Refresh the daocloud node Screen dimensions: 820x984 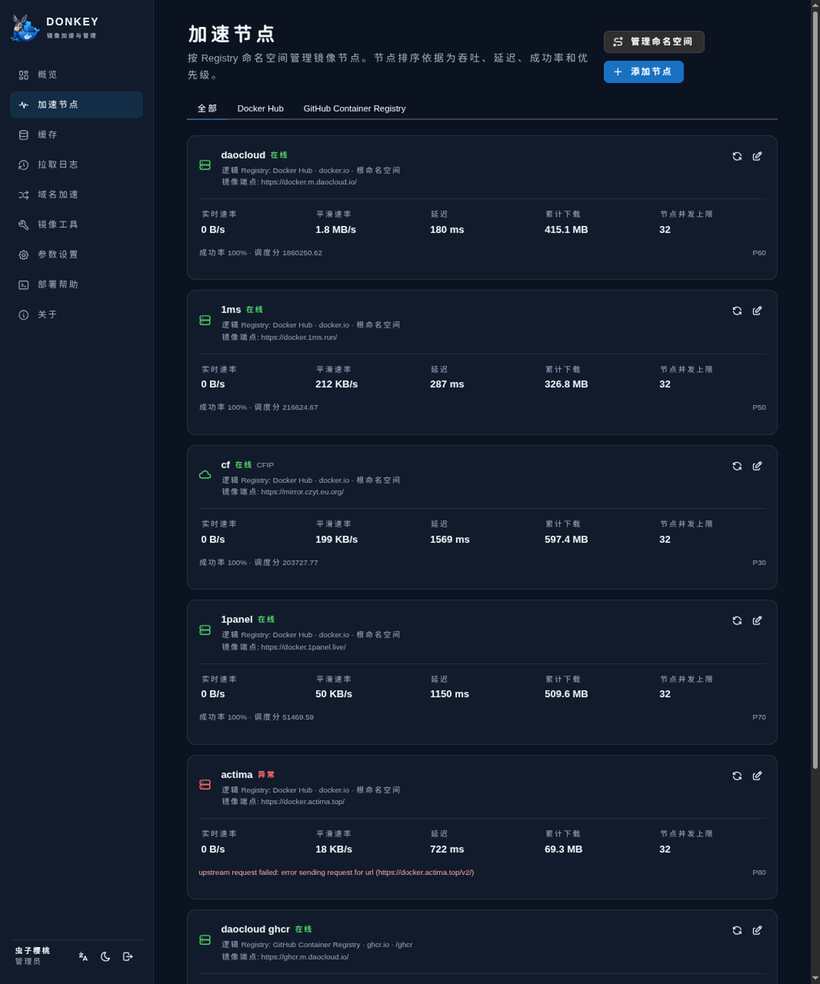tap(737, 156)
